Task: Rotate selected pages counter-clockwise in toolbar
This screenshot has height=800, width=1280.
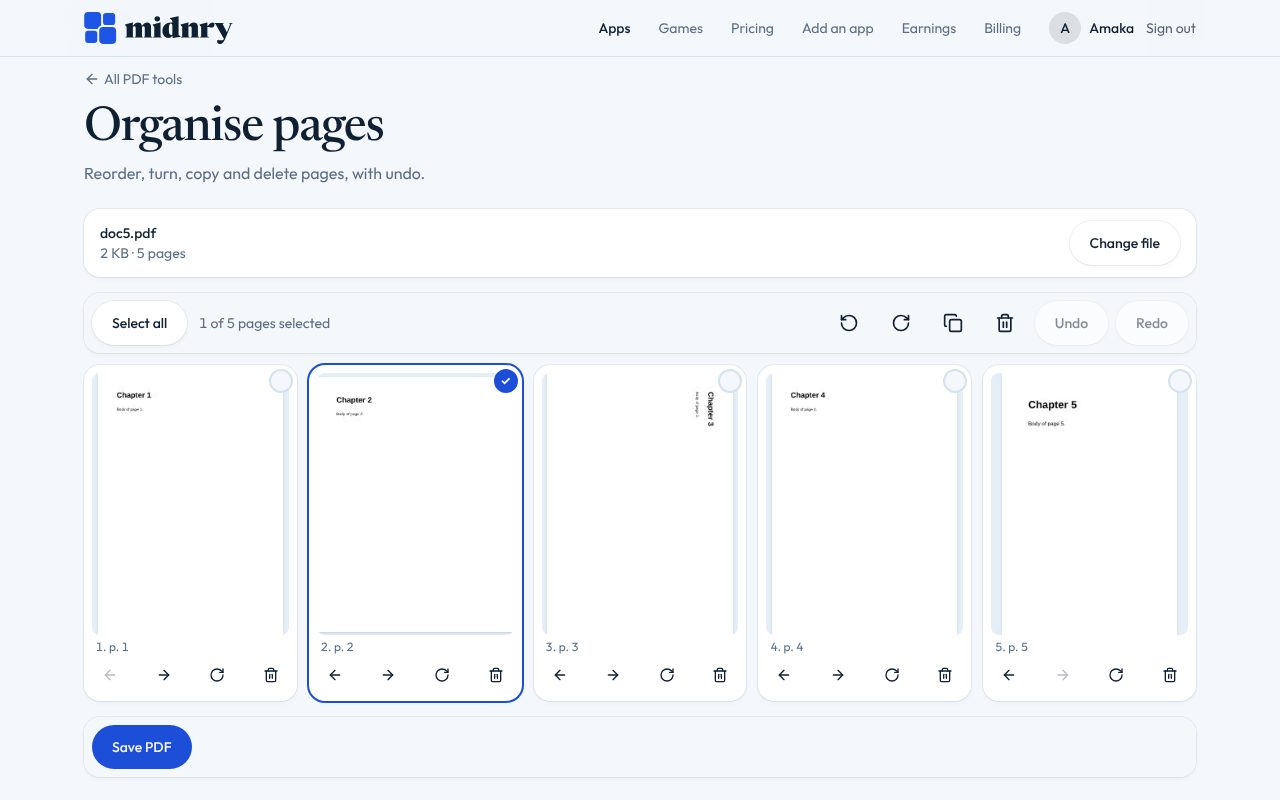Action: pos(849,323)
